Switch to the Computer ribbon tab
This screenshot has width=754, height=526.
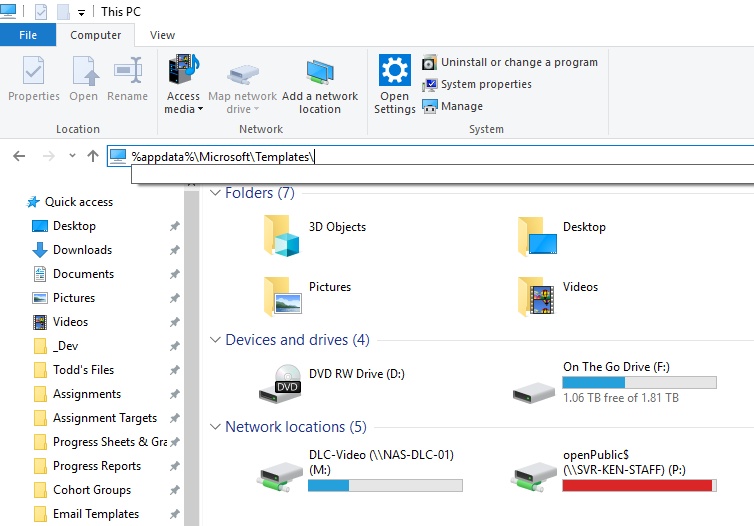[x=95, y=35]
